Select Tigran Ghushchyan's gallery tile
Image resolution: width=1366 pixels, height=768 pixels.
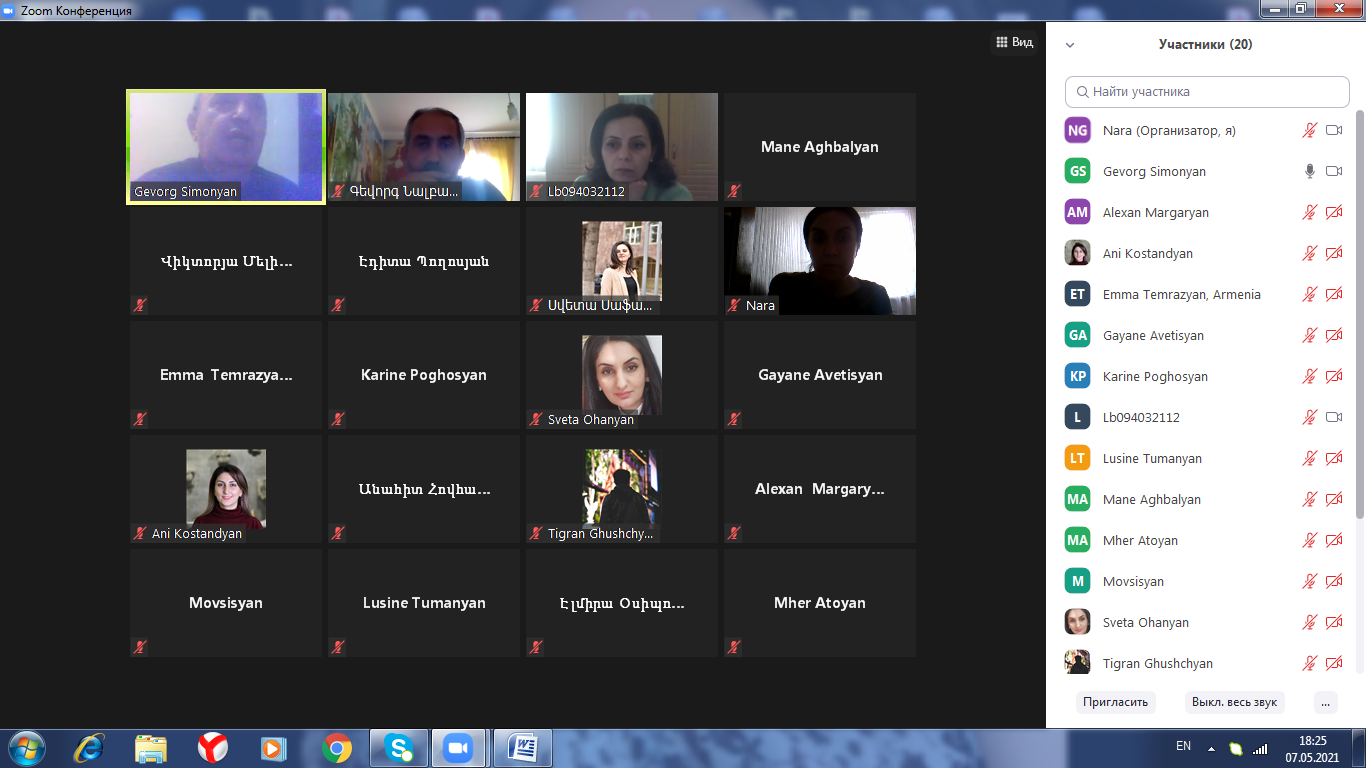click(x=622, y=489)
